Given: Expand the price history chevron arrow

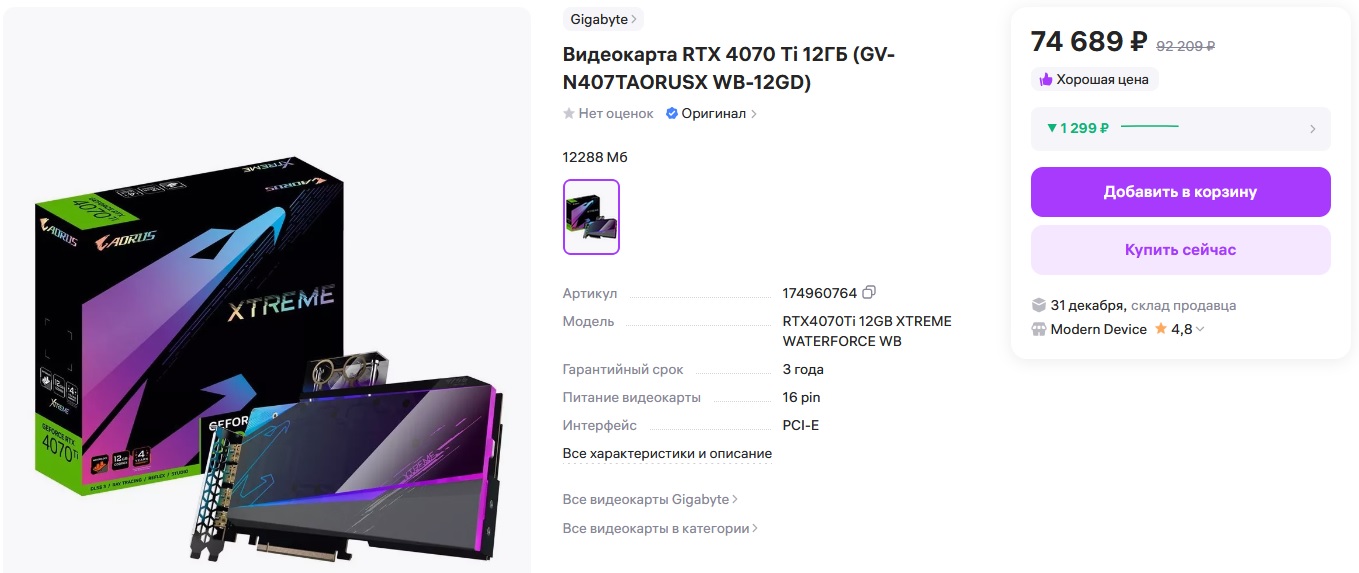Looking at the screenshot, I should [x=1312, y=129].
